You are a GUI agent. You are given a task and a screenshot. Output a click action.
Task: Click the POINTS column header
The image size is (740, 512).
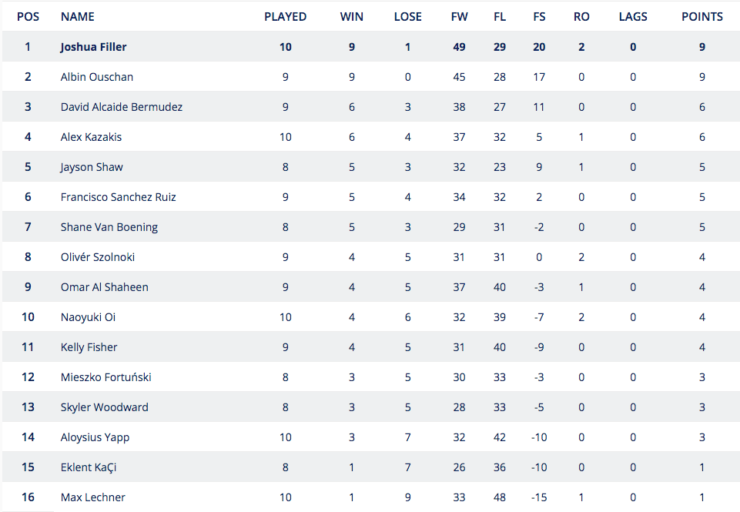(702, 17)
